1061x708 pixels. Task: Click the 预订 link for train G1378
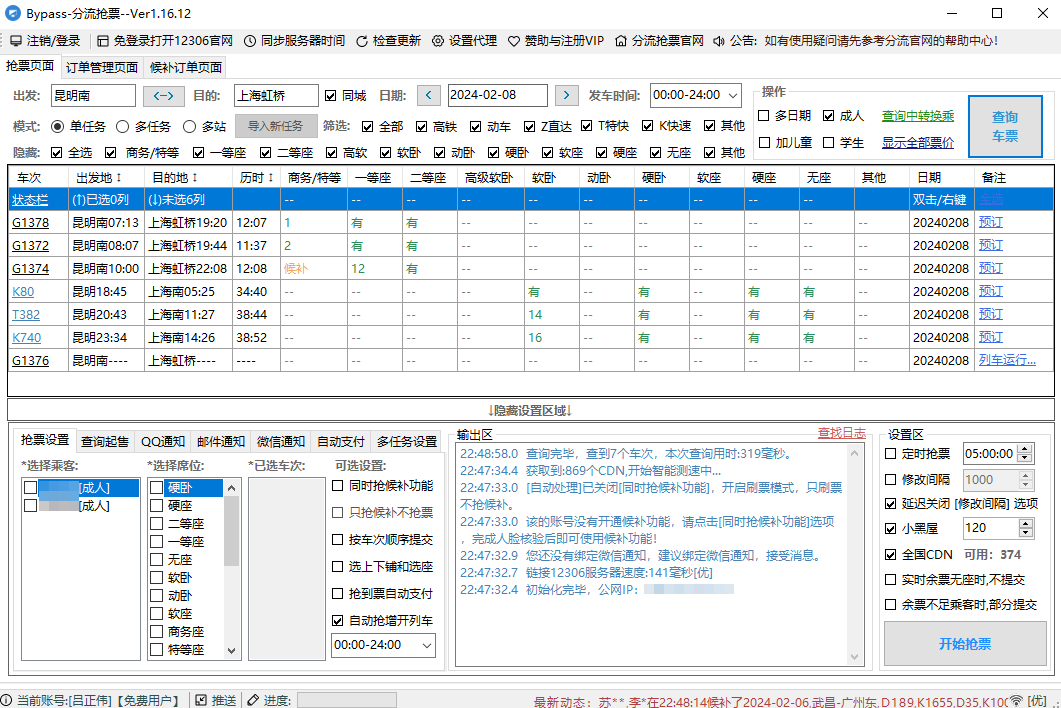click(x=989, y=222)
